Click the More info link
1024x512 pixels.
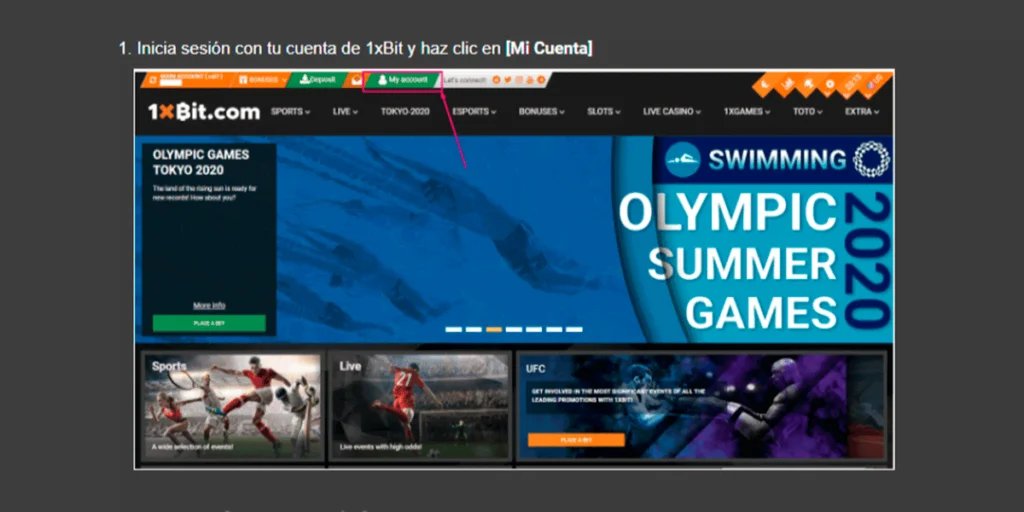(x=209, y=305)
